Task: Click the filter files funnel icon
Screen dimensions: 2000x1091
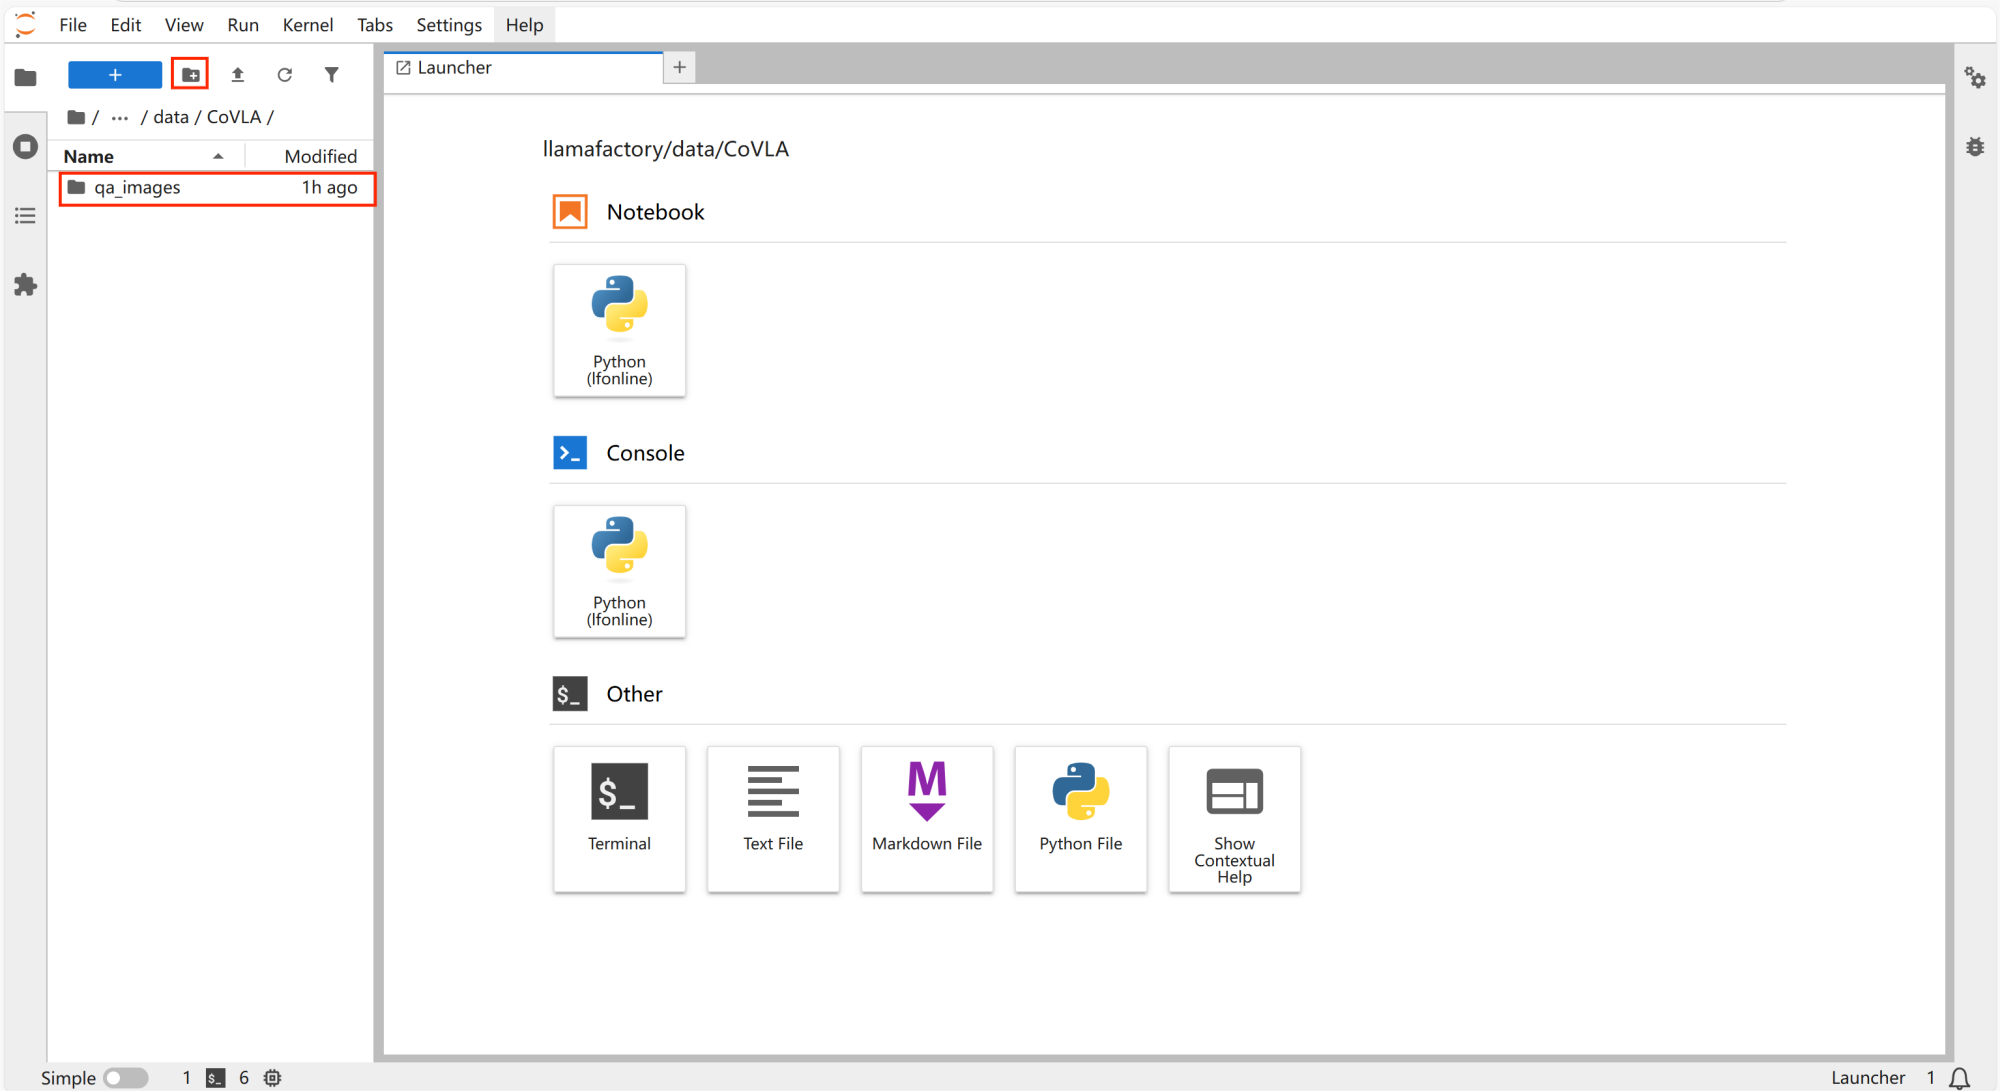Action: [332, 75]
